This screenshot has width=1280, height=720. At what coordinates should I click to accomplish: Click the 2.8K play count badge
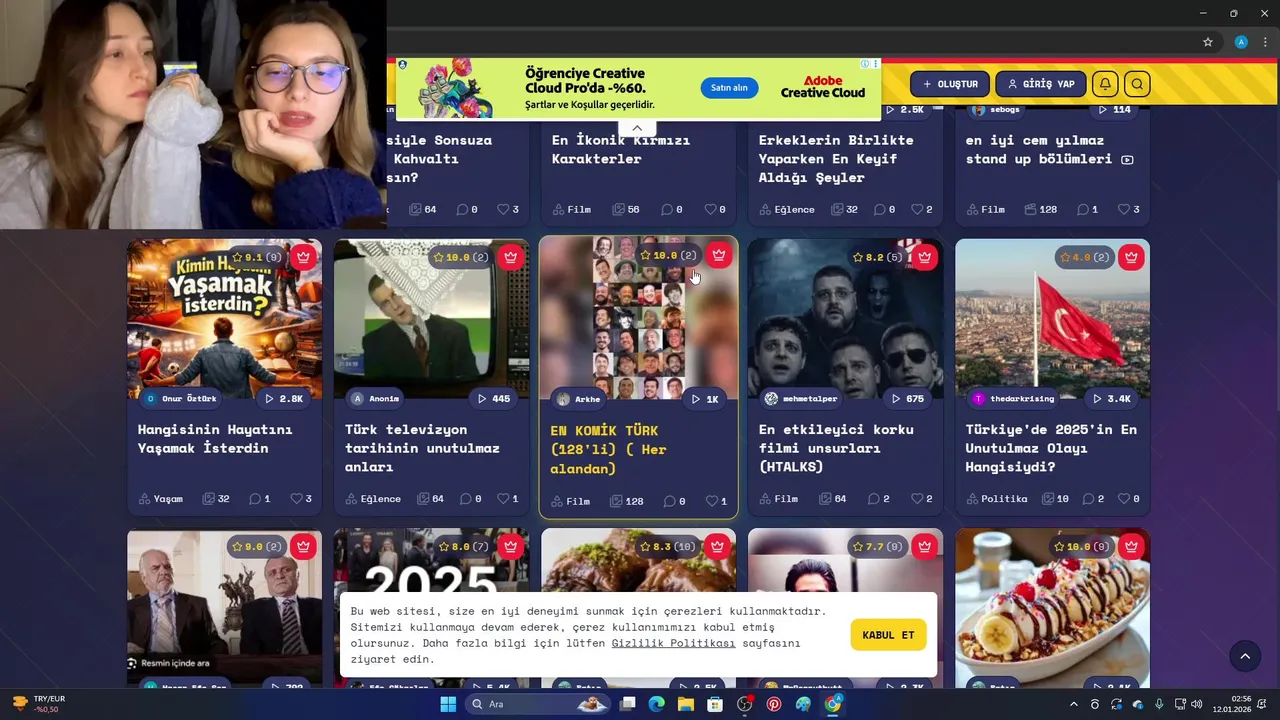click(x=284, y=398)
